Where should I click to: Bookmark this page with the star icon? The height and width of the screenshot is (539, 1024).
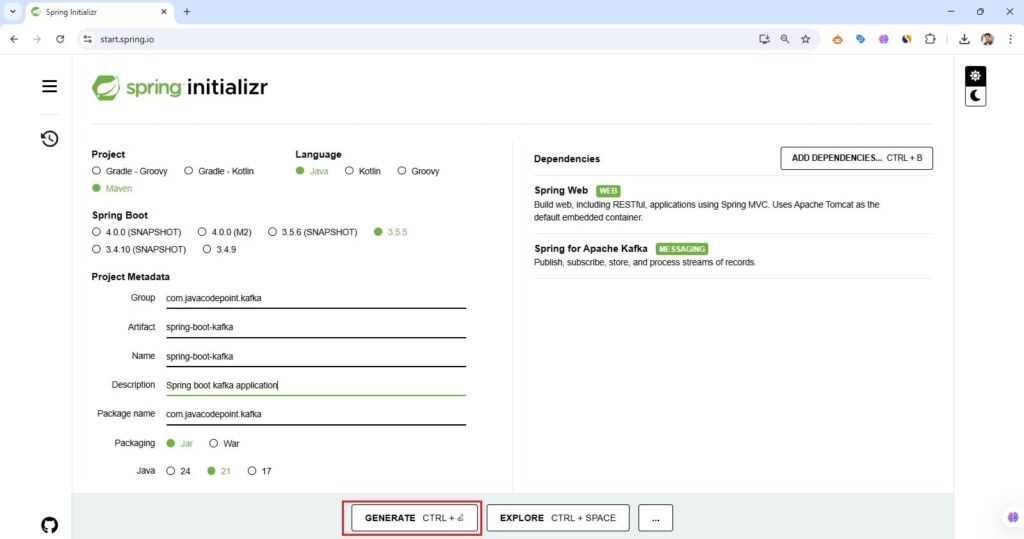pos(805,39)
